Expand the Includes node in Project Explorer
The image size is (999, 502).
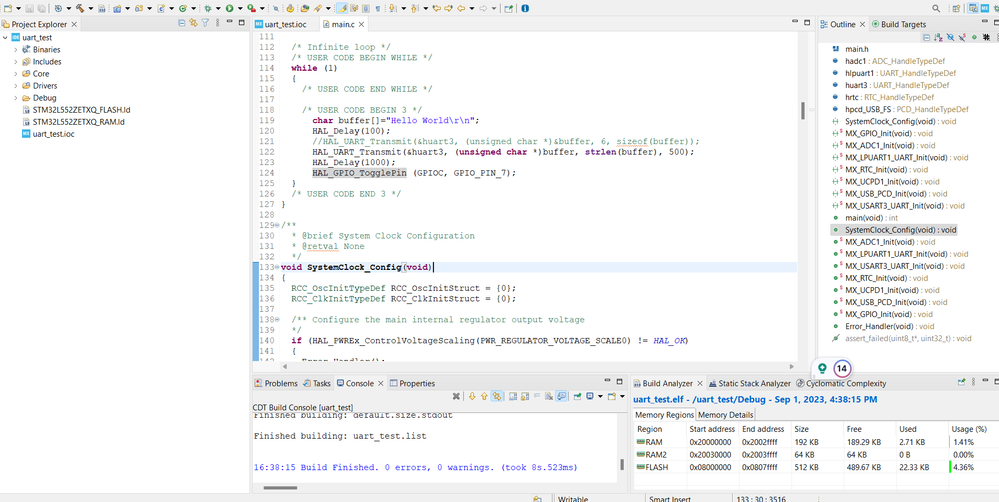click(16, 61)
